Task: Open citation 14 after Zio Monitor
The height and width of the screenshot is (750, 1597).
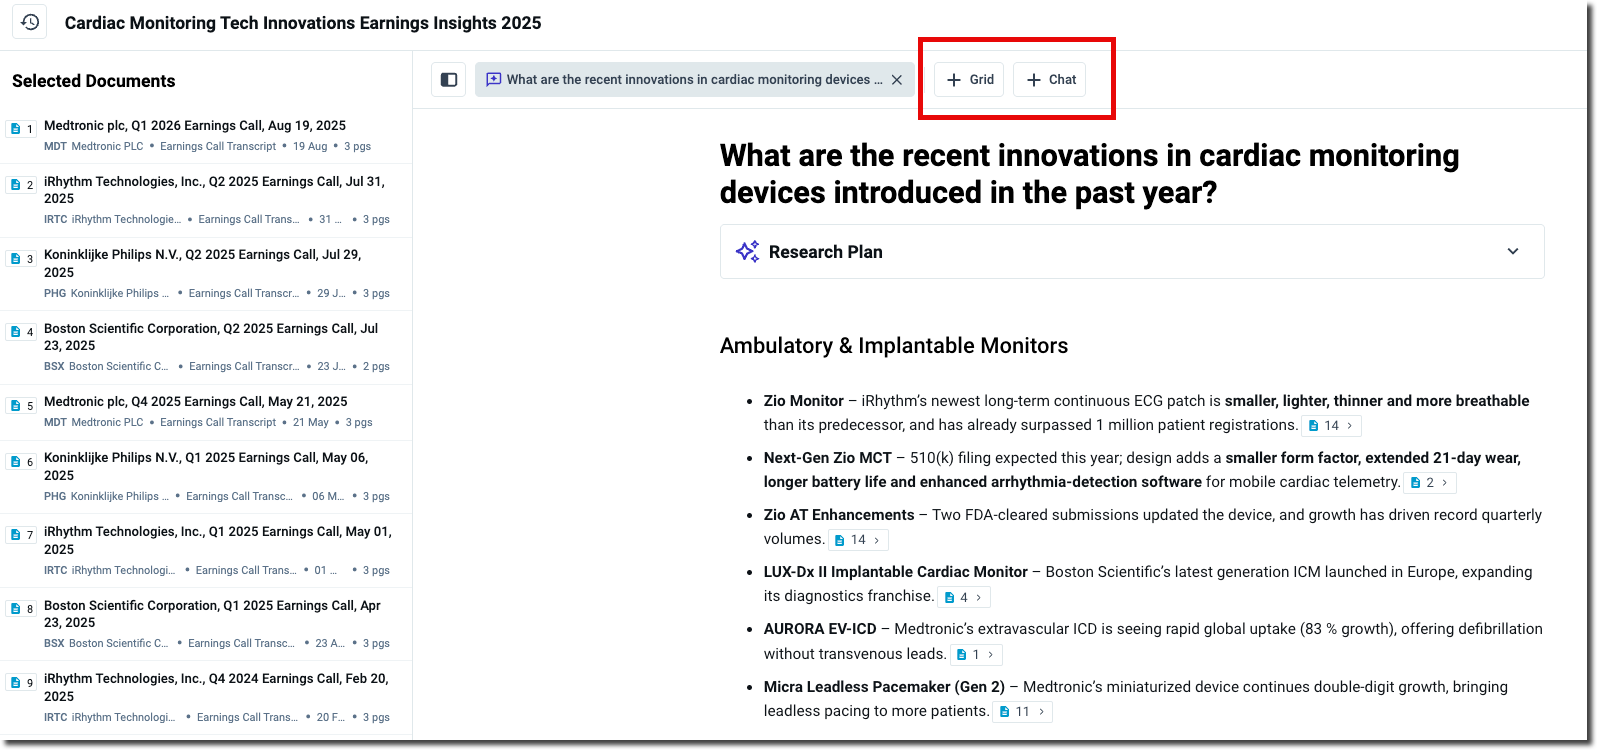Action: pos(1331,426)
